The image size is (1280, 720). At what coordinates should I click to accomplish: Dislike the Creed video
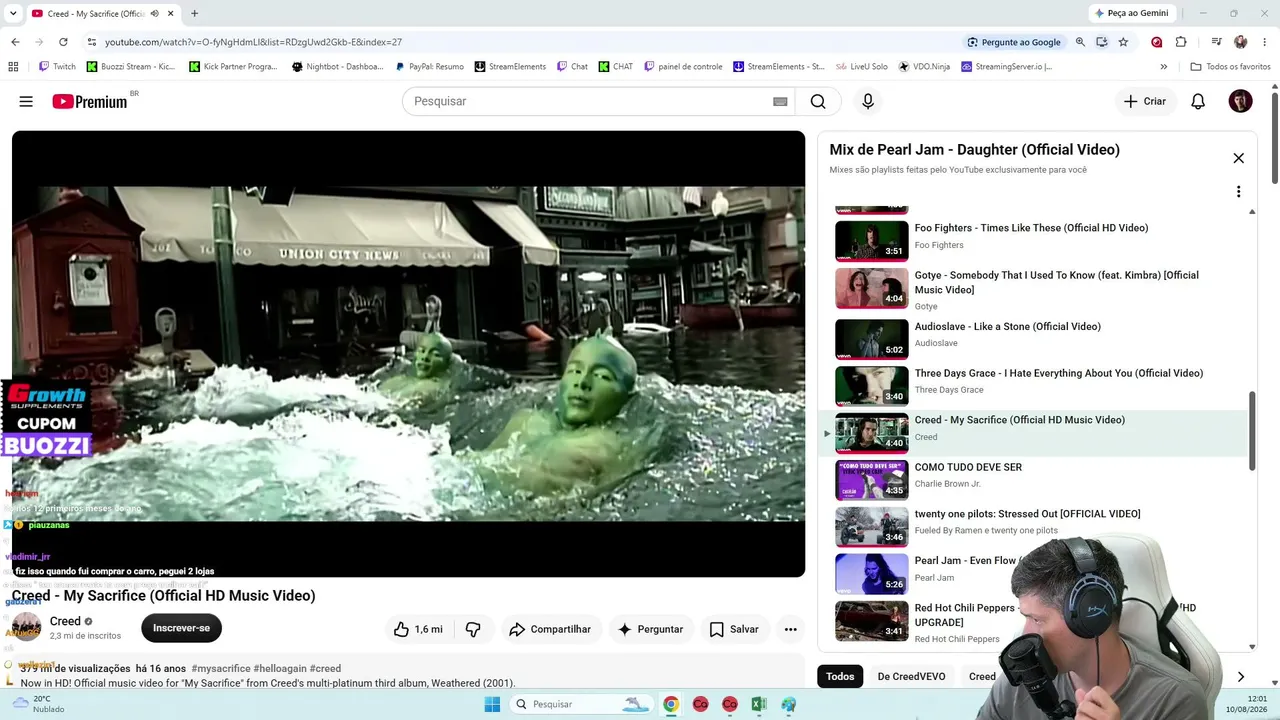473,629
